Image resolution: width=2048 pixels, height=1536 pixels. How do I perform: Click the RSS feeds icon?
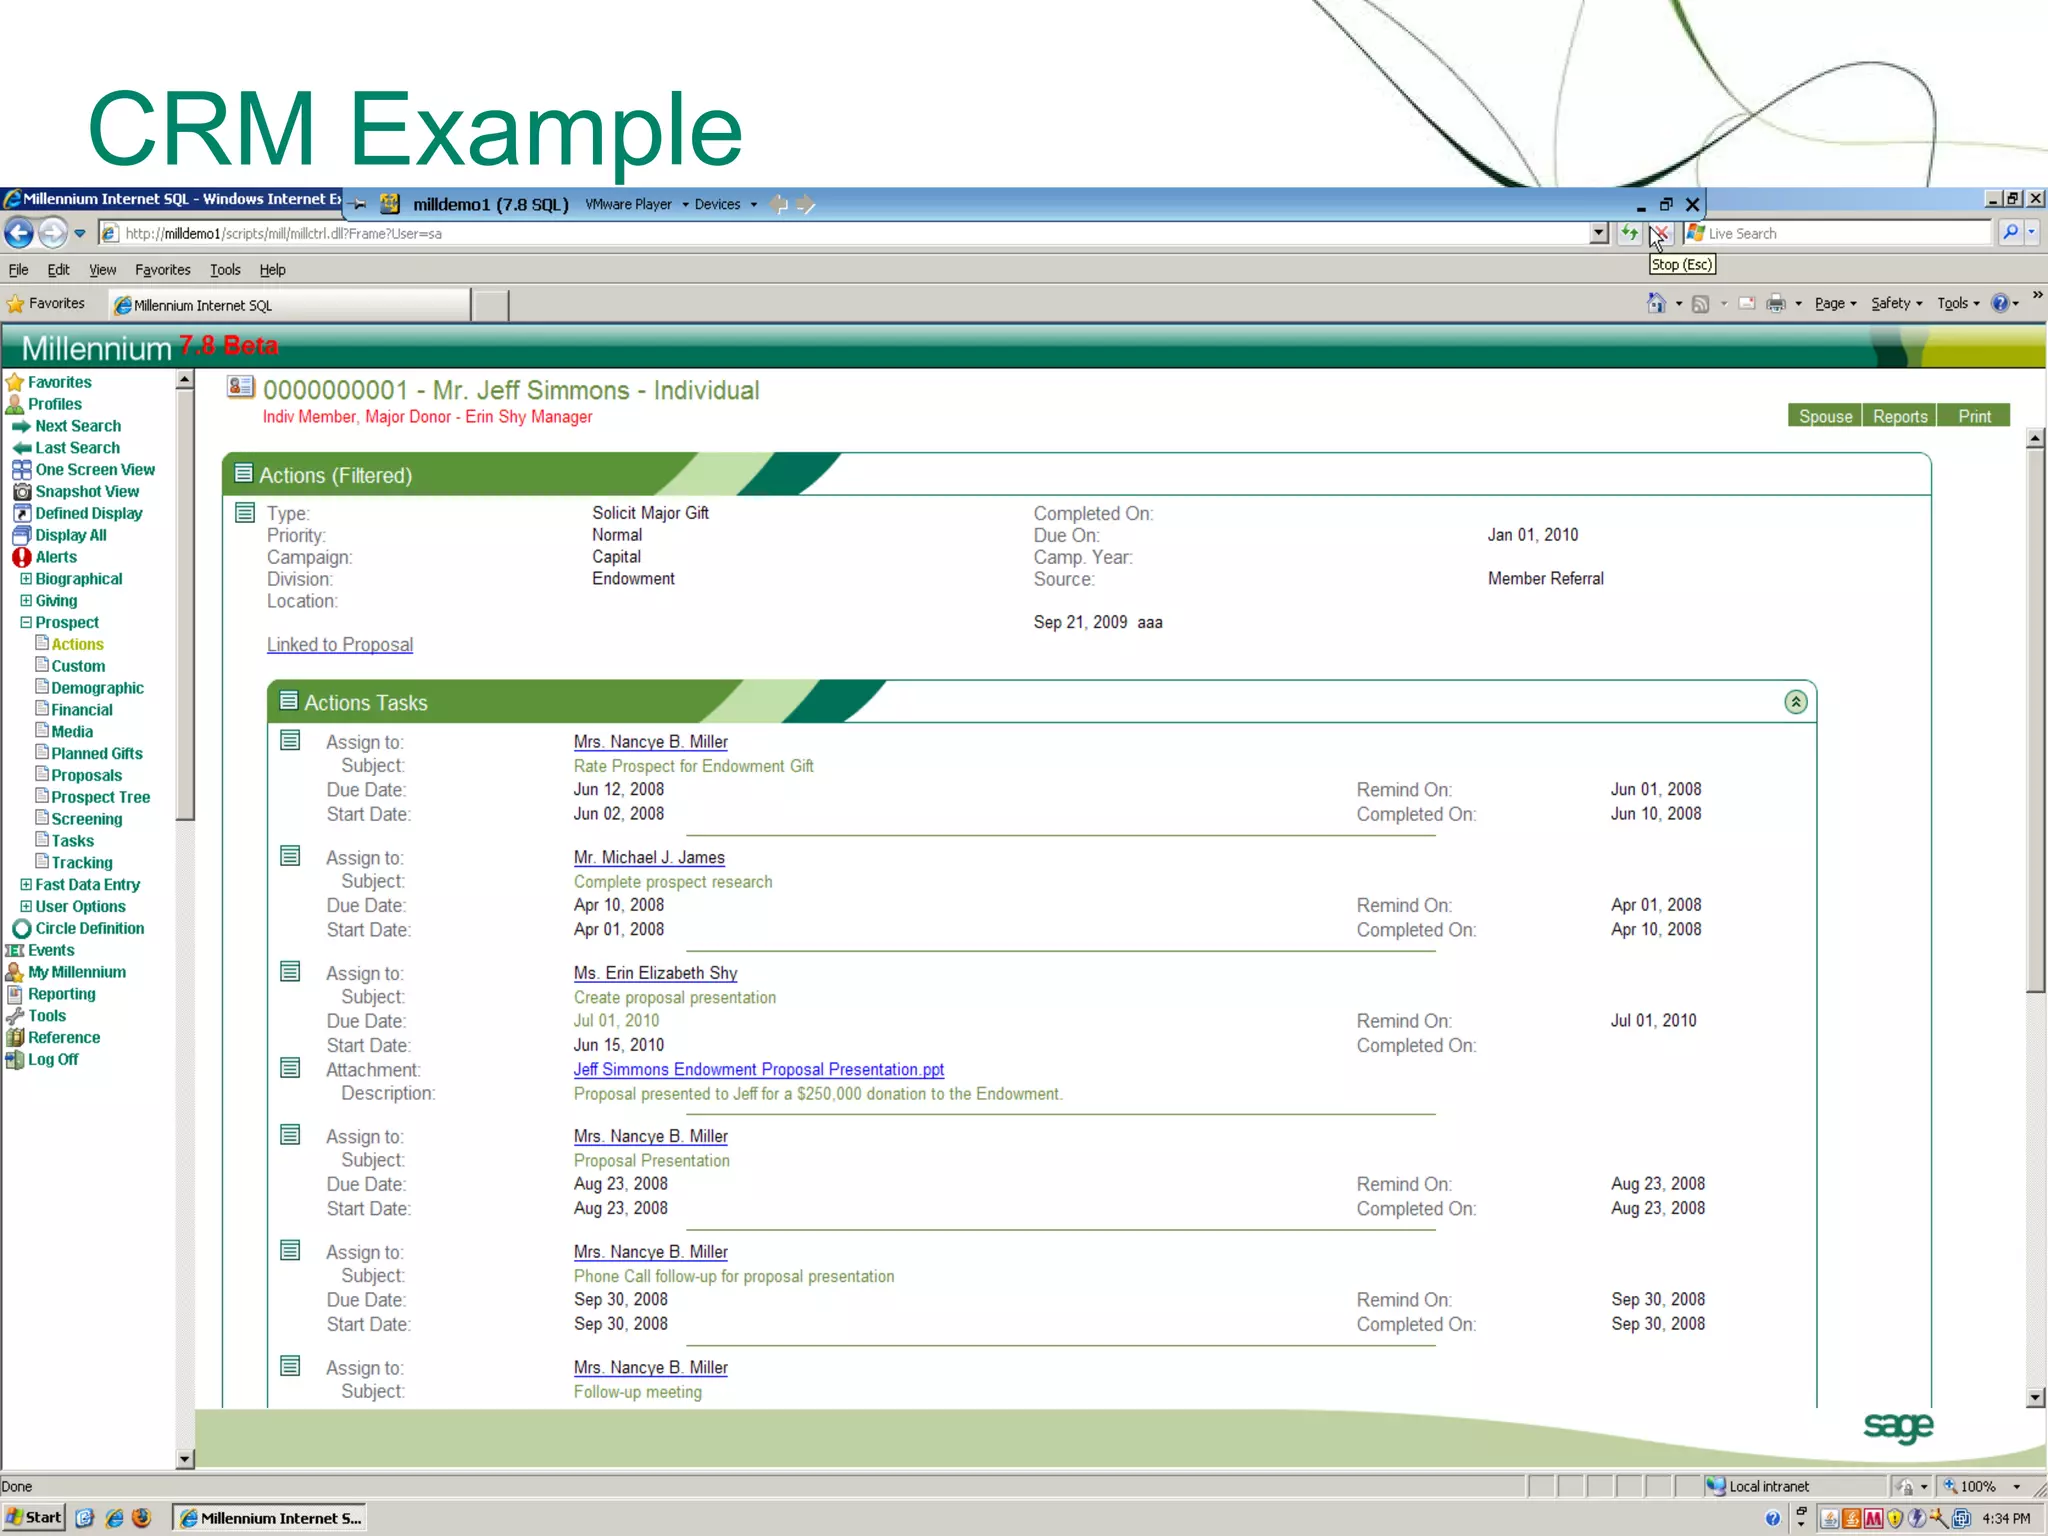[x=1700, y=304]
